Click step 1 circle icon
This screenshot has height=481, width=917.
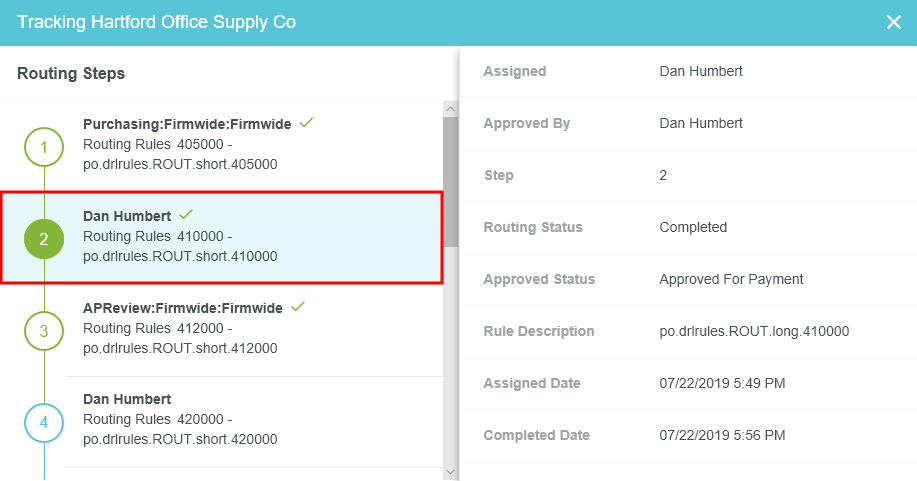click(x=44, y=148)
